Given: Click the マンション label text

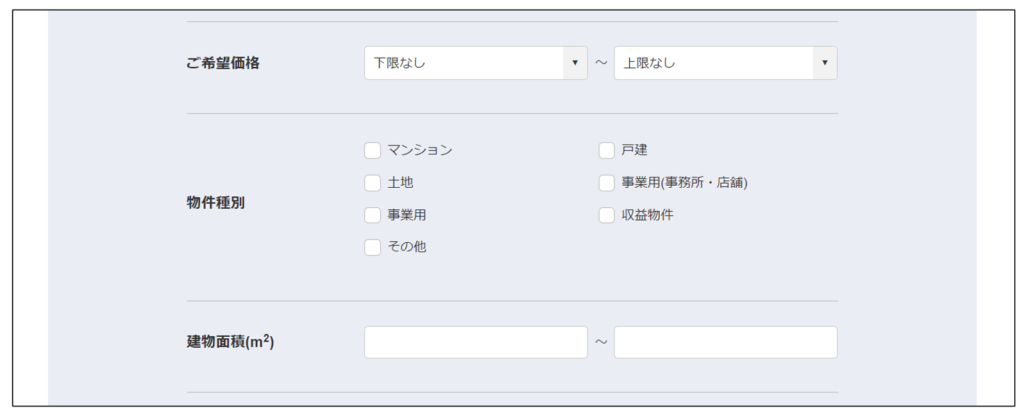Looking at the screenshot, I should (420, 151).
